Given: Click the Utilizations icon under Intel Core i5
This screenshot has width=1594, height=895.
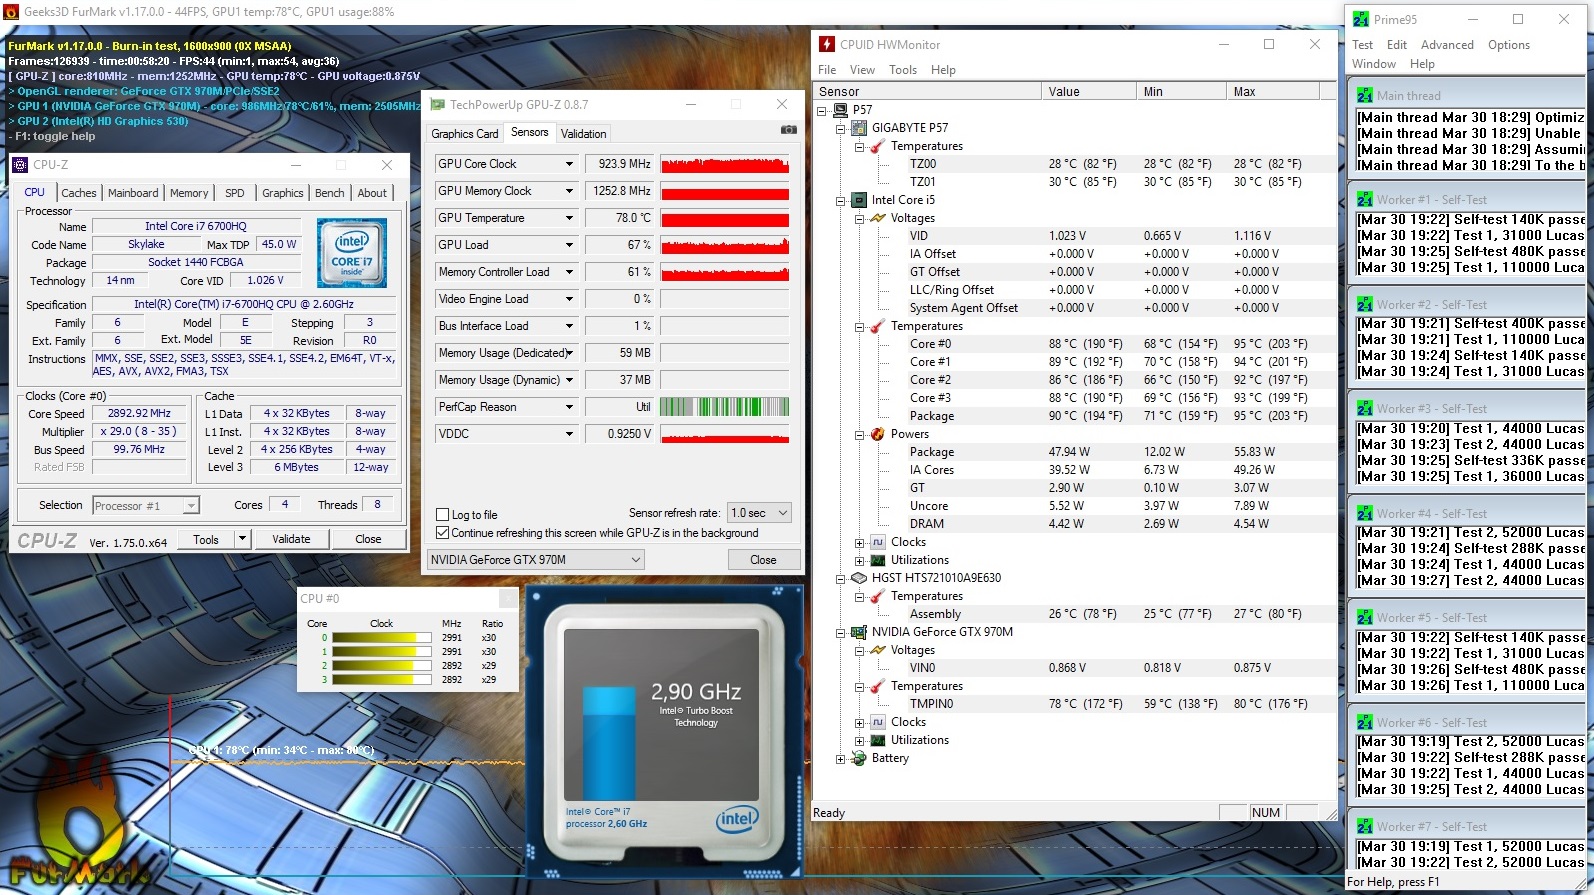Looking at the screenshot, I should point(877,560).
